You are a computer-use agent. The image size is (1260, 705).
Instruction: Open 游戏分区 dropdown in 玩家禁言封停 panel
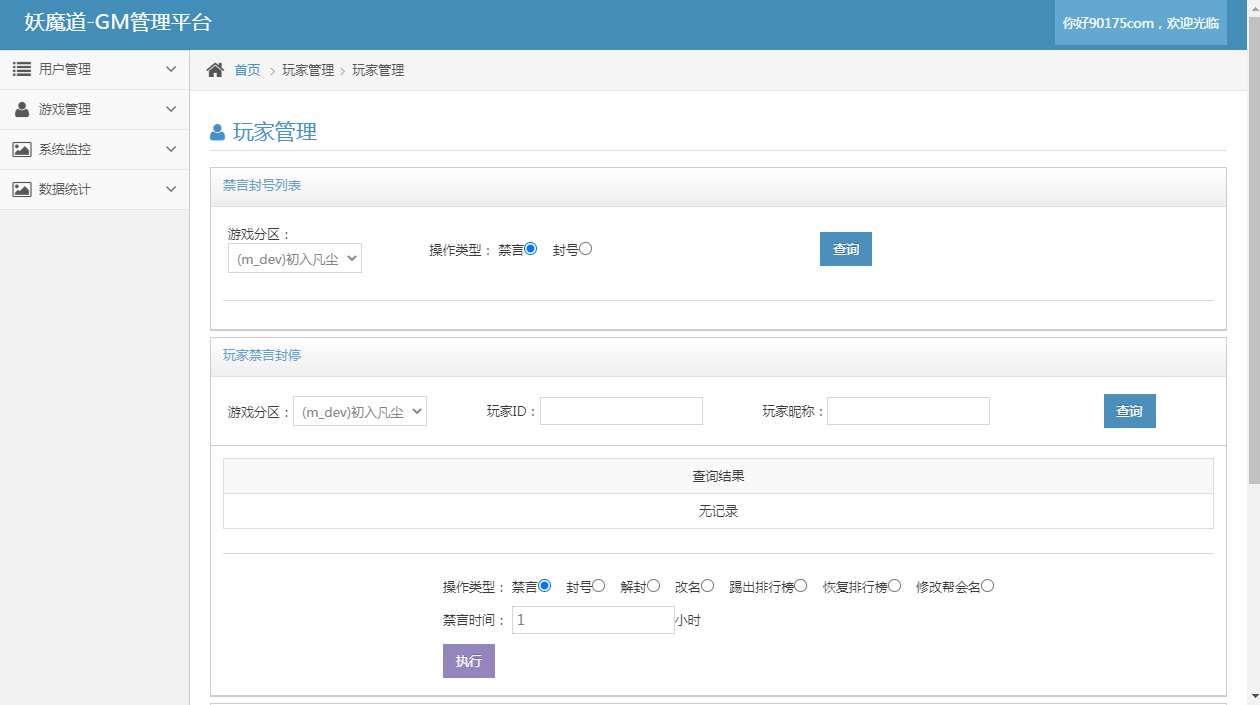tap(360, 411)
